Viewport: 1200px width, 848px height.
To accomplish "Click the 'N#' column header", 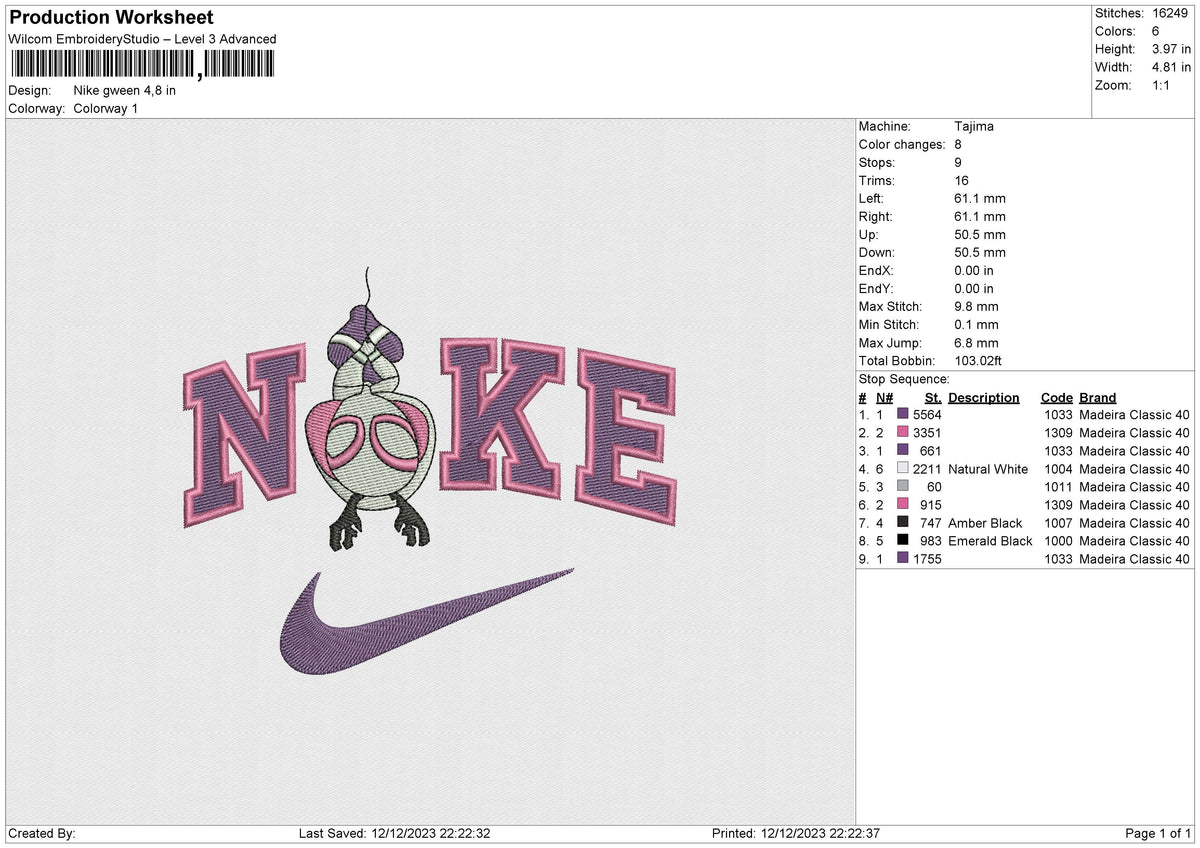I will pos(884,398).
